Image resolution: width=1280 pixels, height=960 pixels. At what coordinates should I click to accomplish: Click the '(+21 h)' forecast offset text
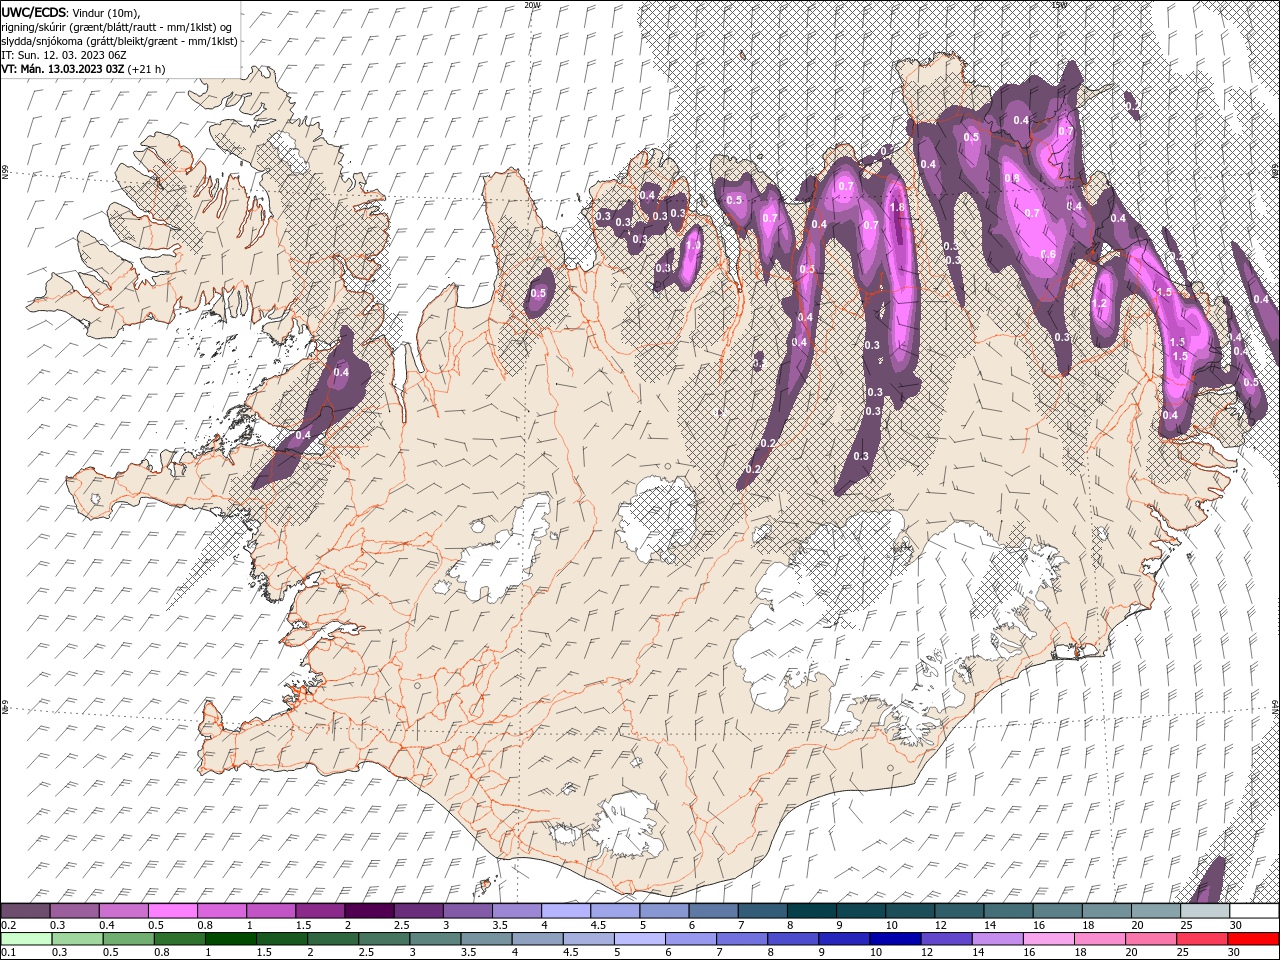[147, 69]
